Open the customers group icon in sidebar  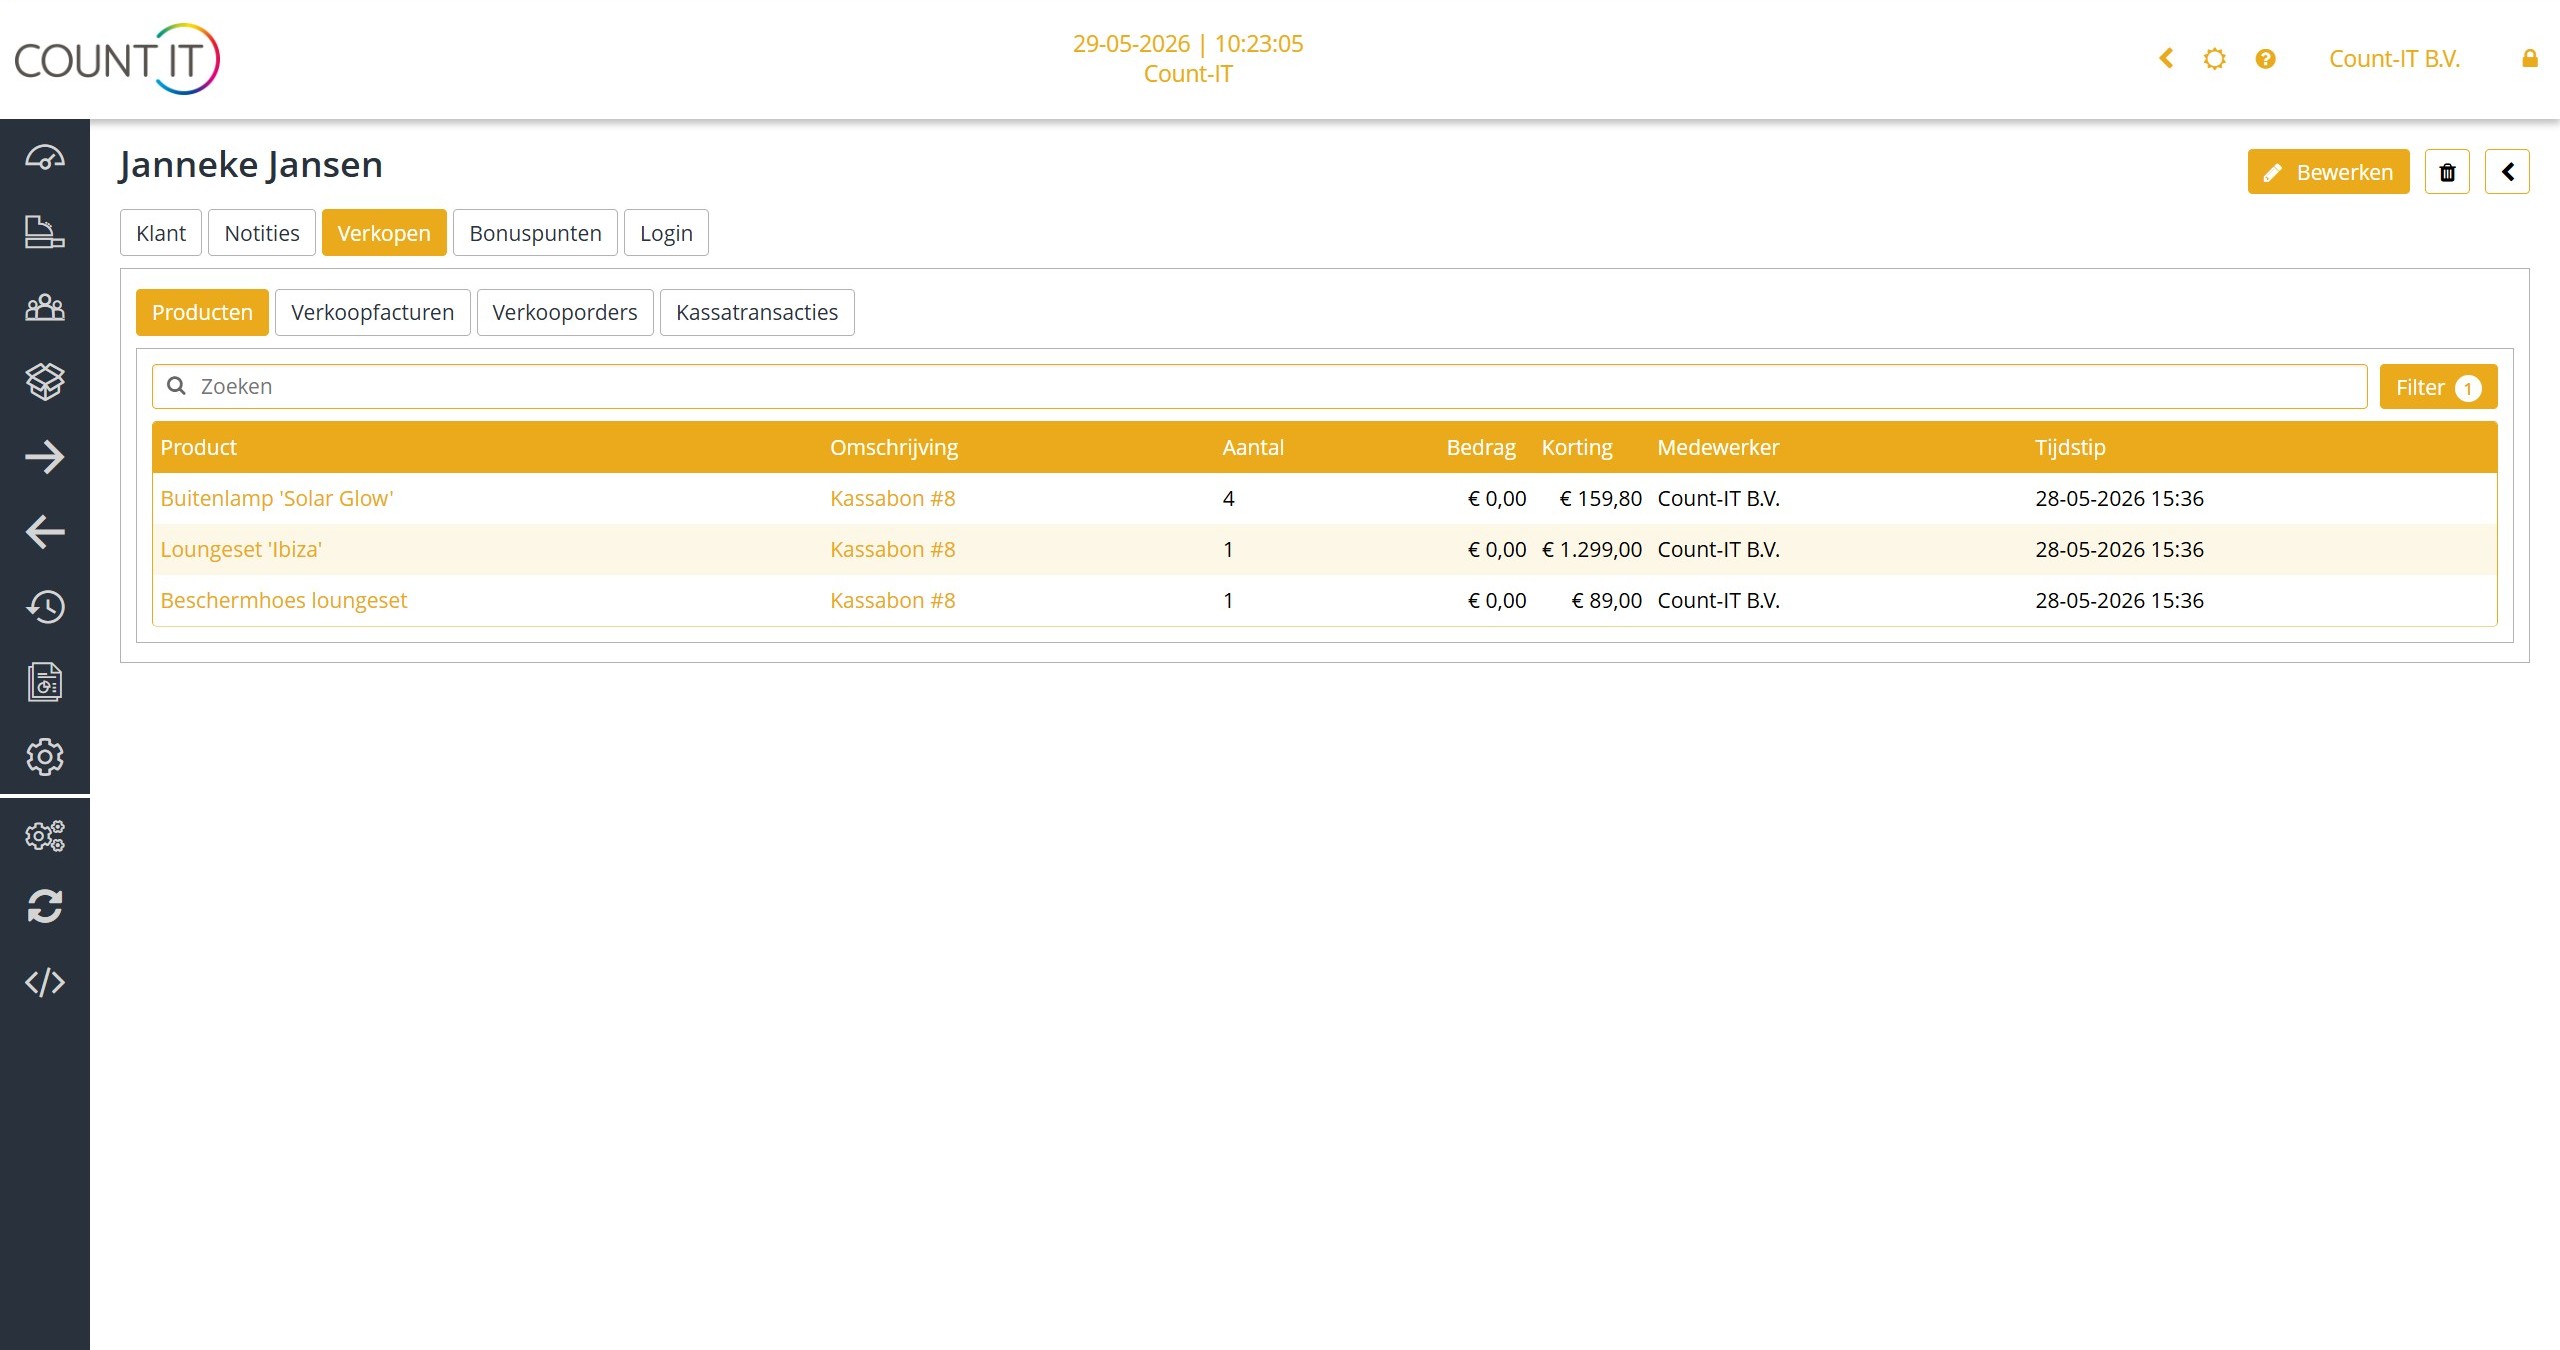pyautogui.click(x=45, y=307)
